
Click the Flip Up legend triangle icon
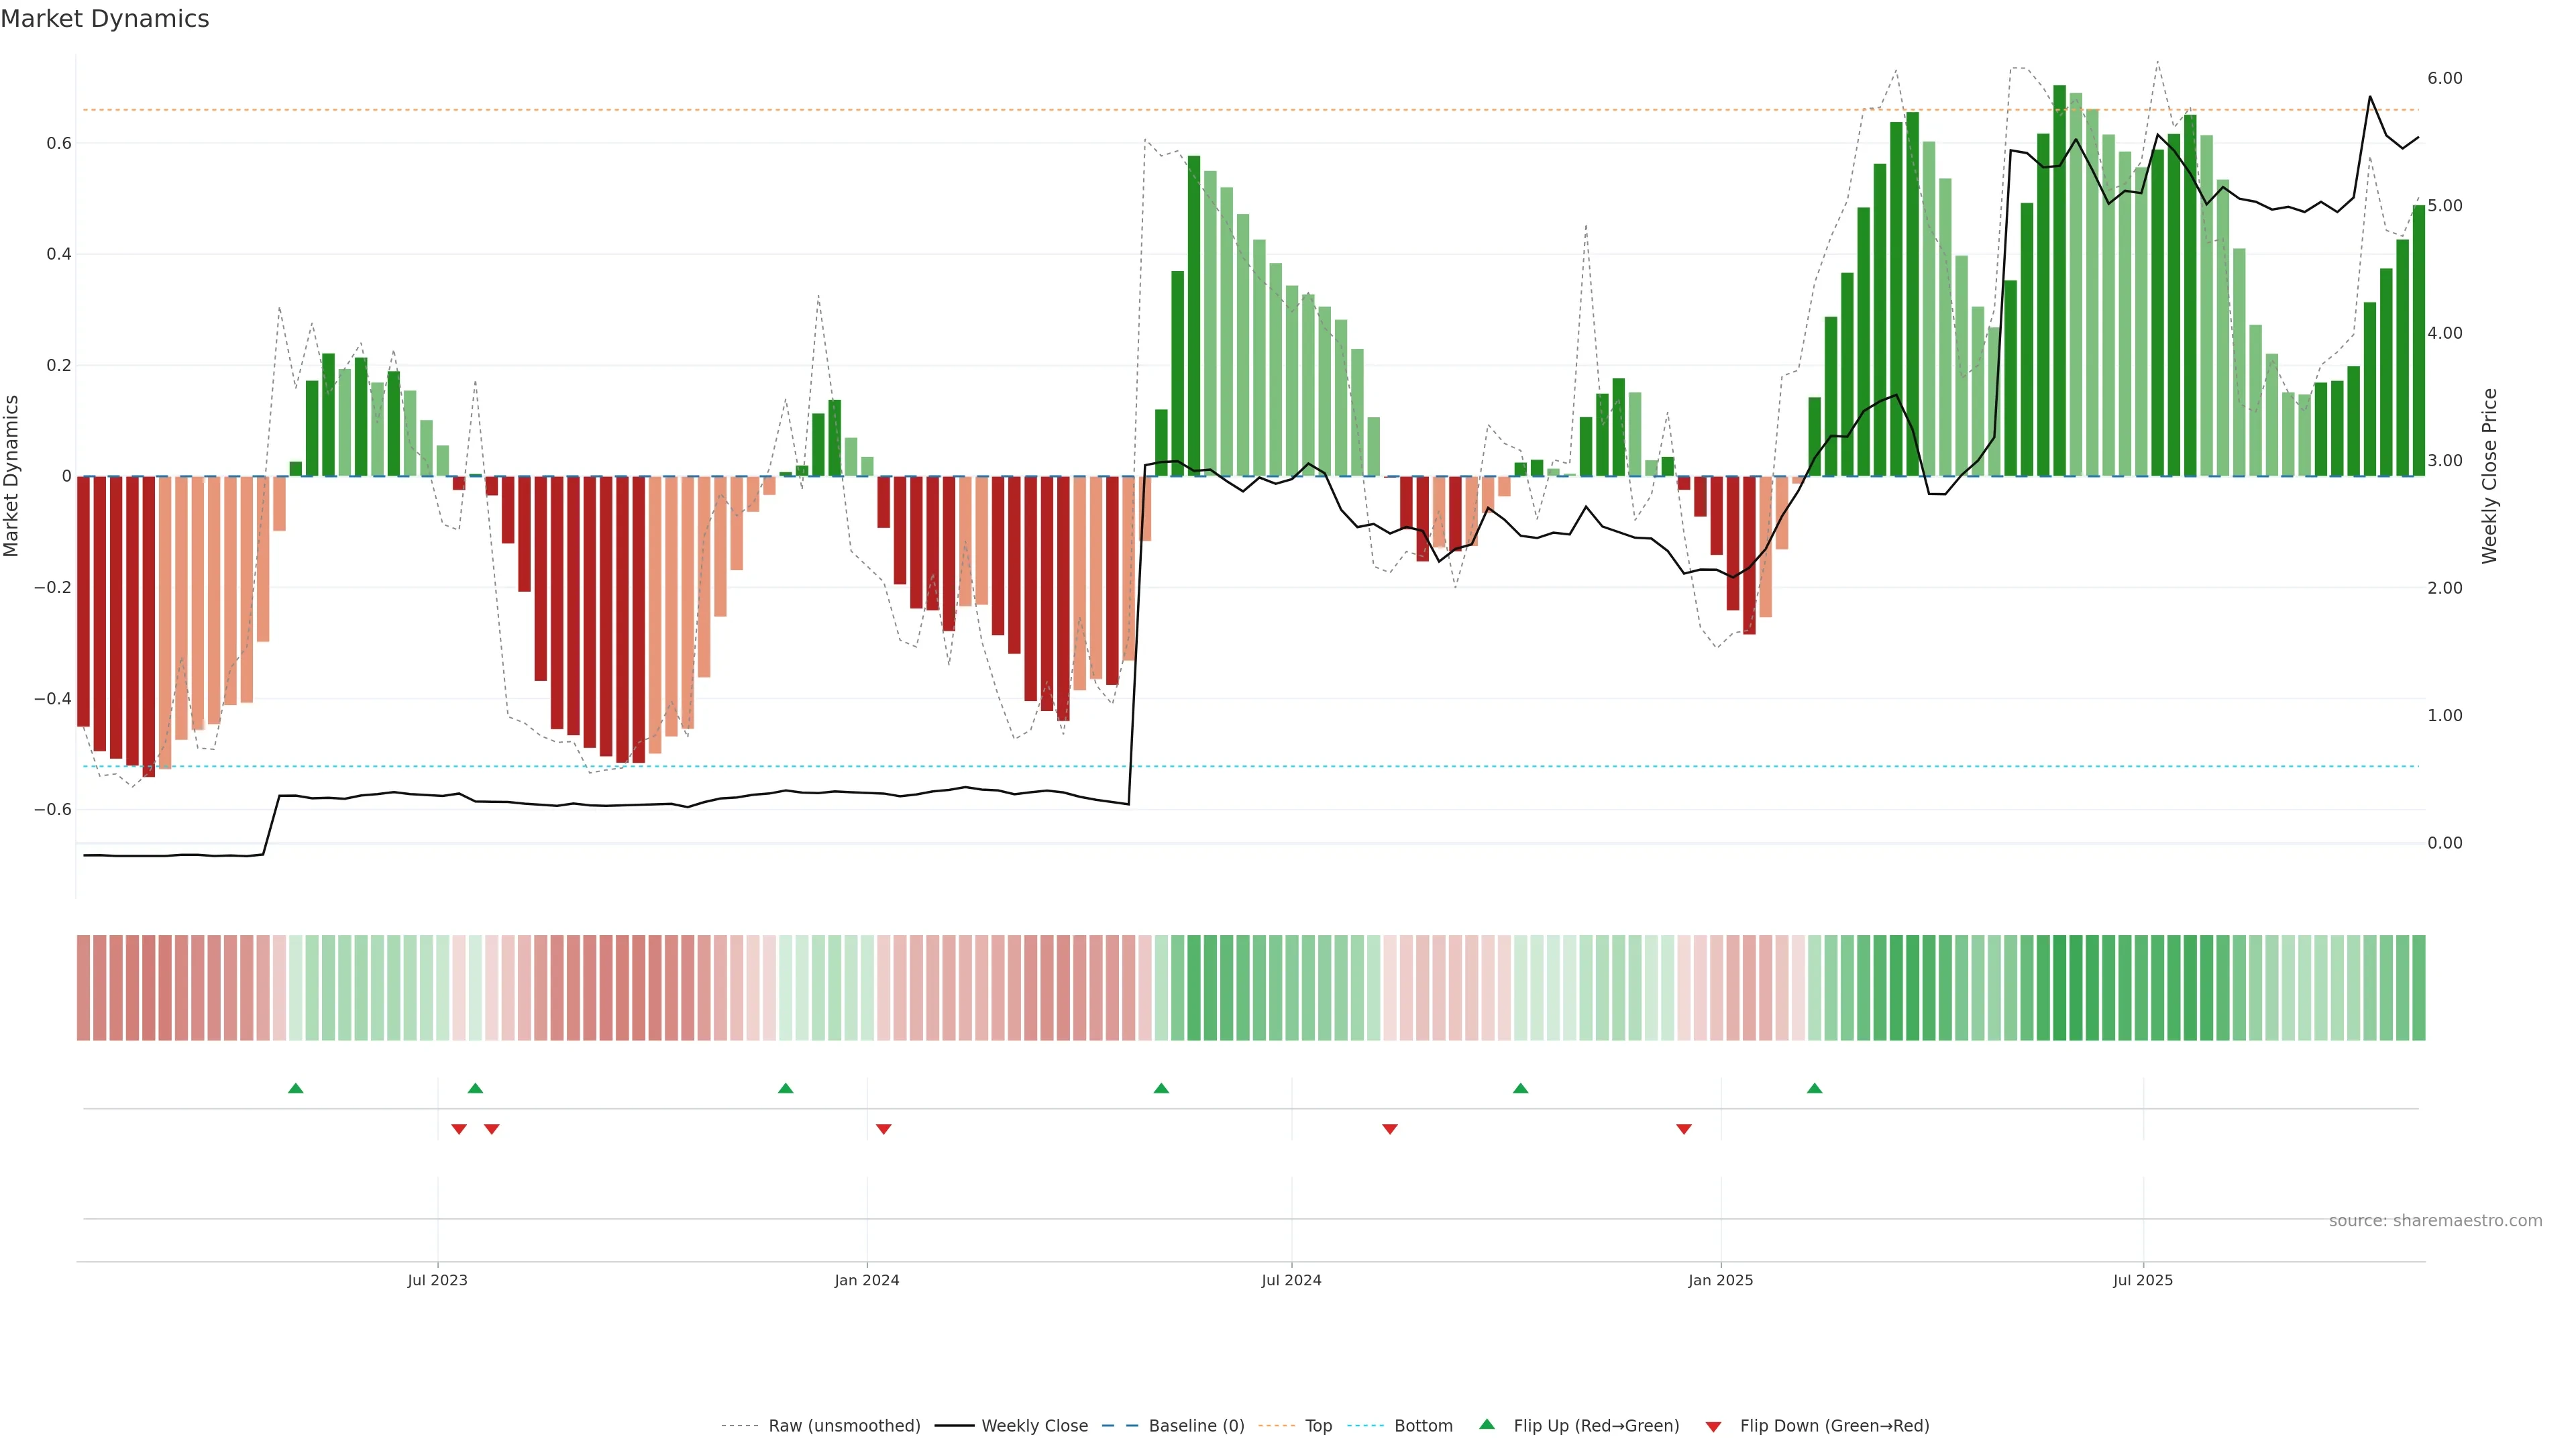point(1487,1424)
